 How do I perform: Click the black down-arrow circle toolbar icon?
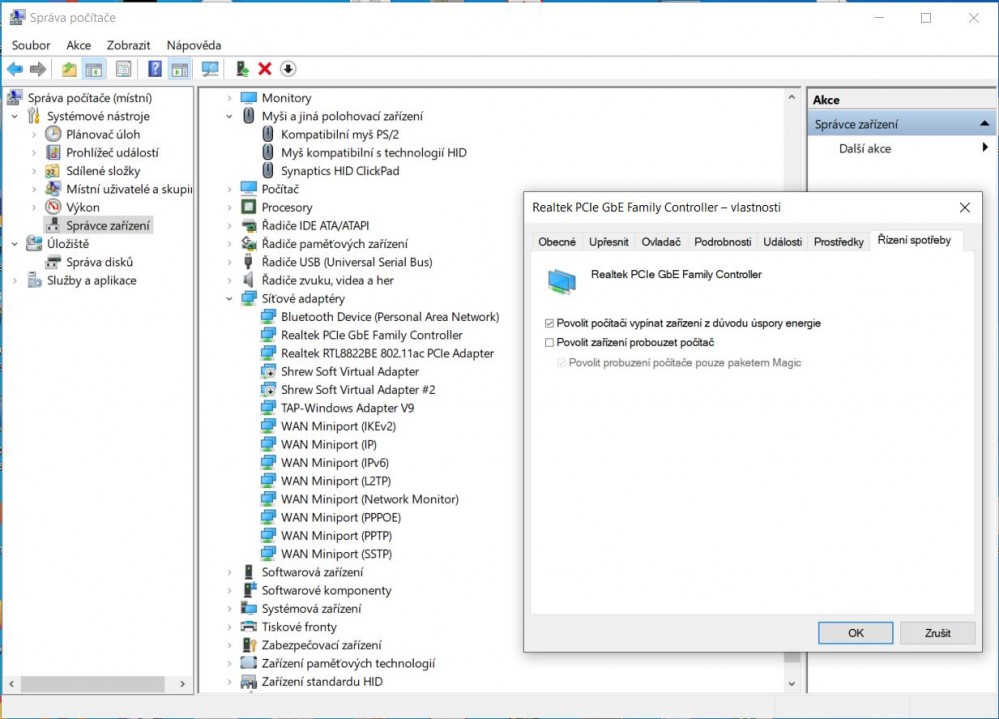tap(288, 69)
